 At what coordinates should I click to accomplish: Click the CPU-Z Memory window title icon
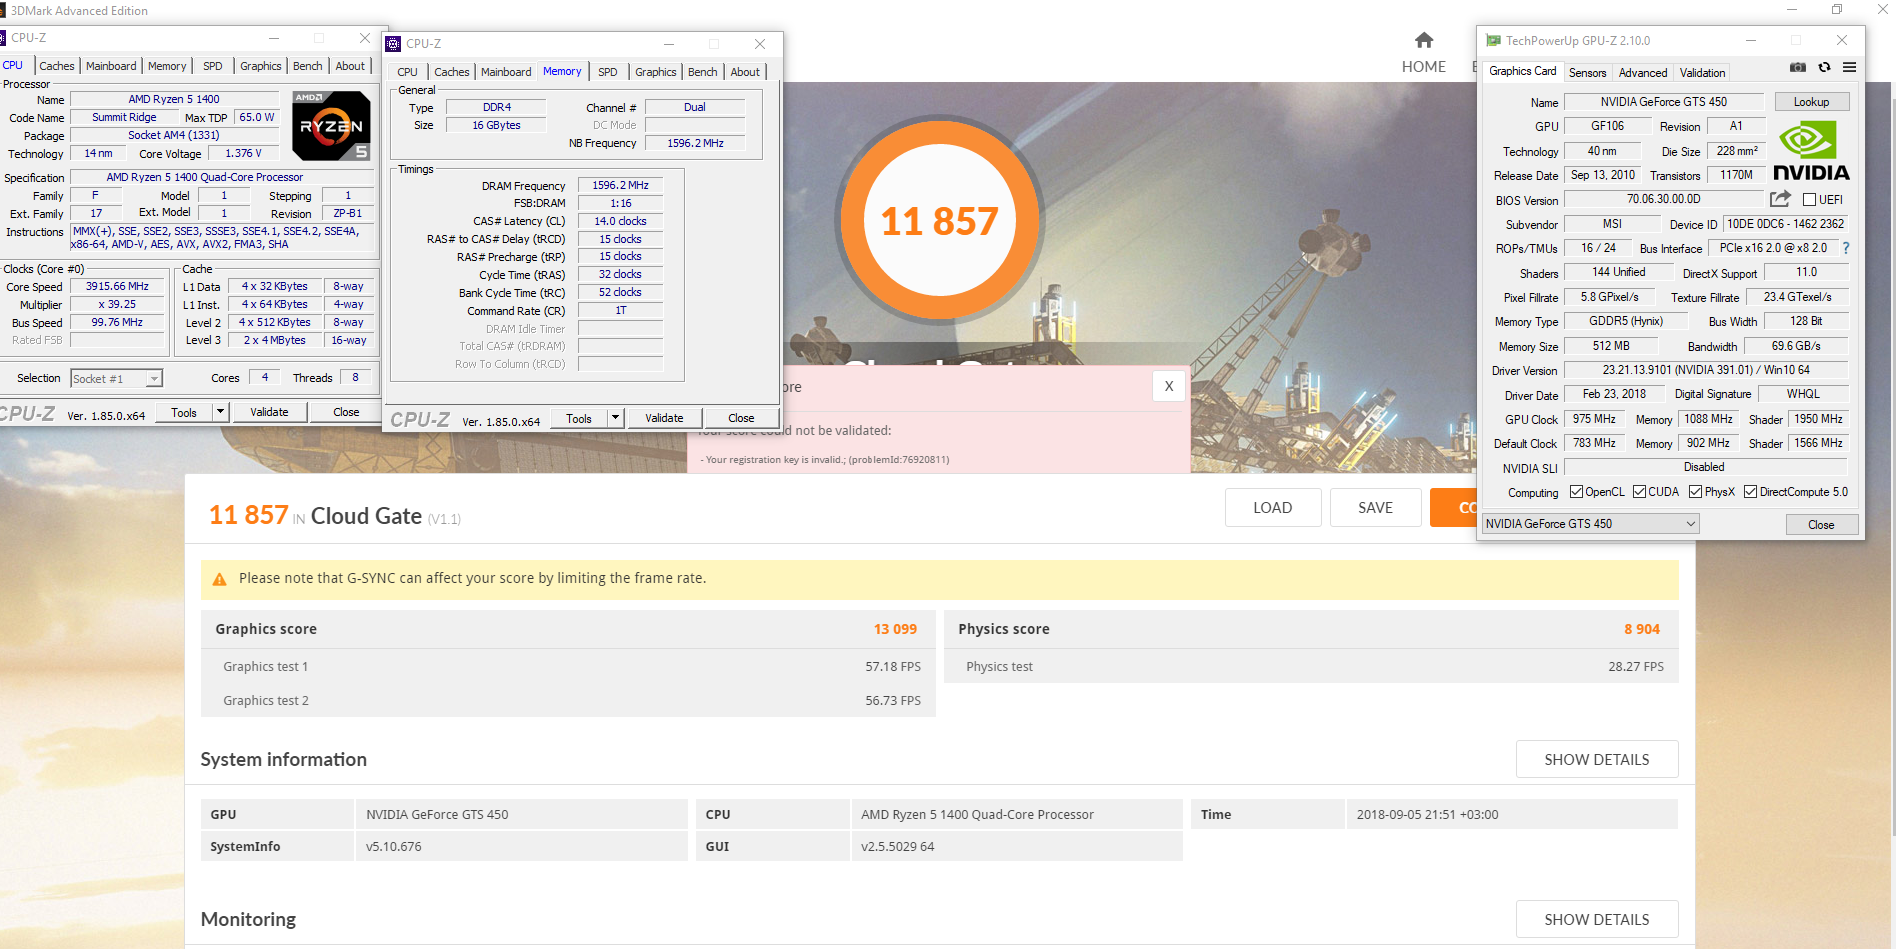tap(393, 44)
